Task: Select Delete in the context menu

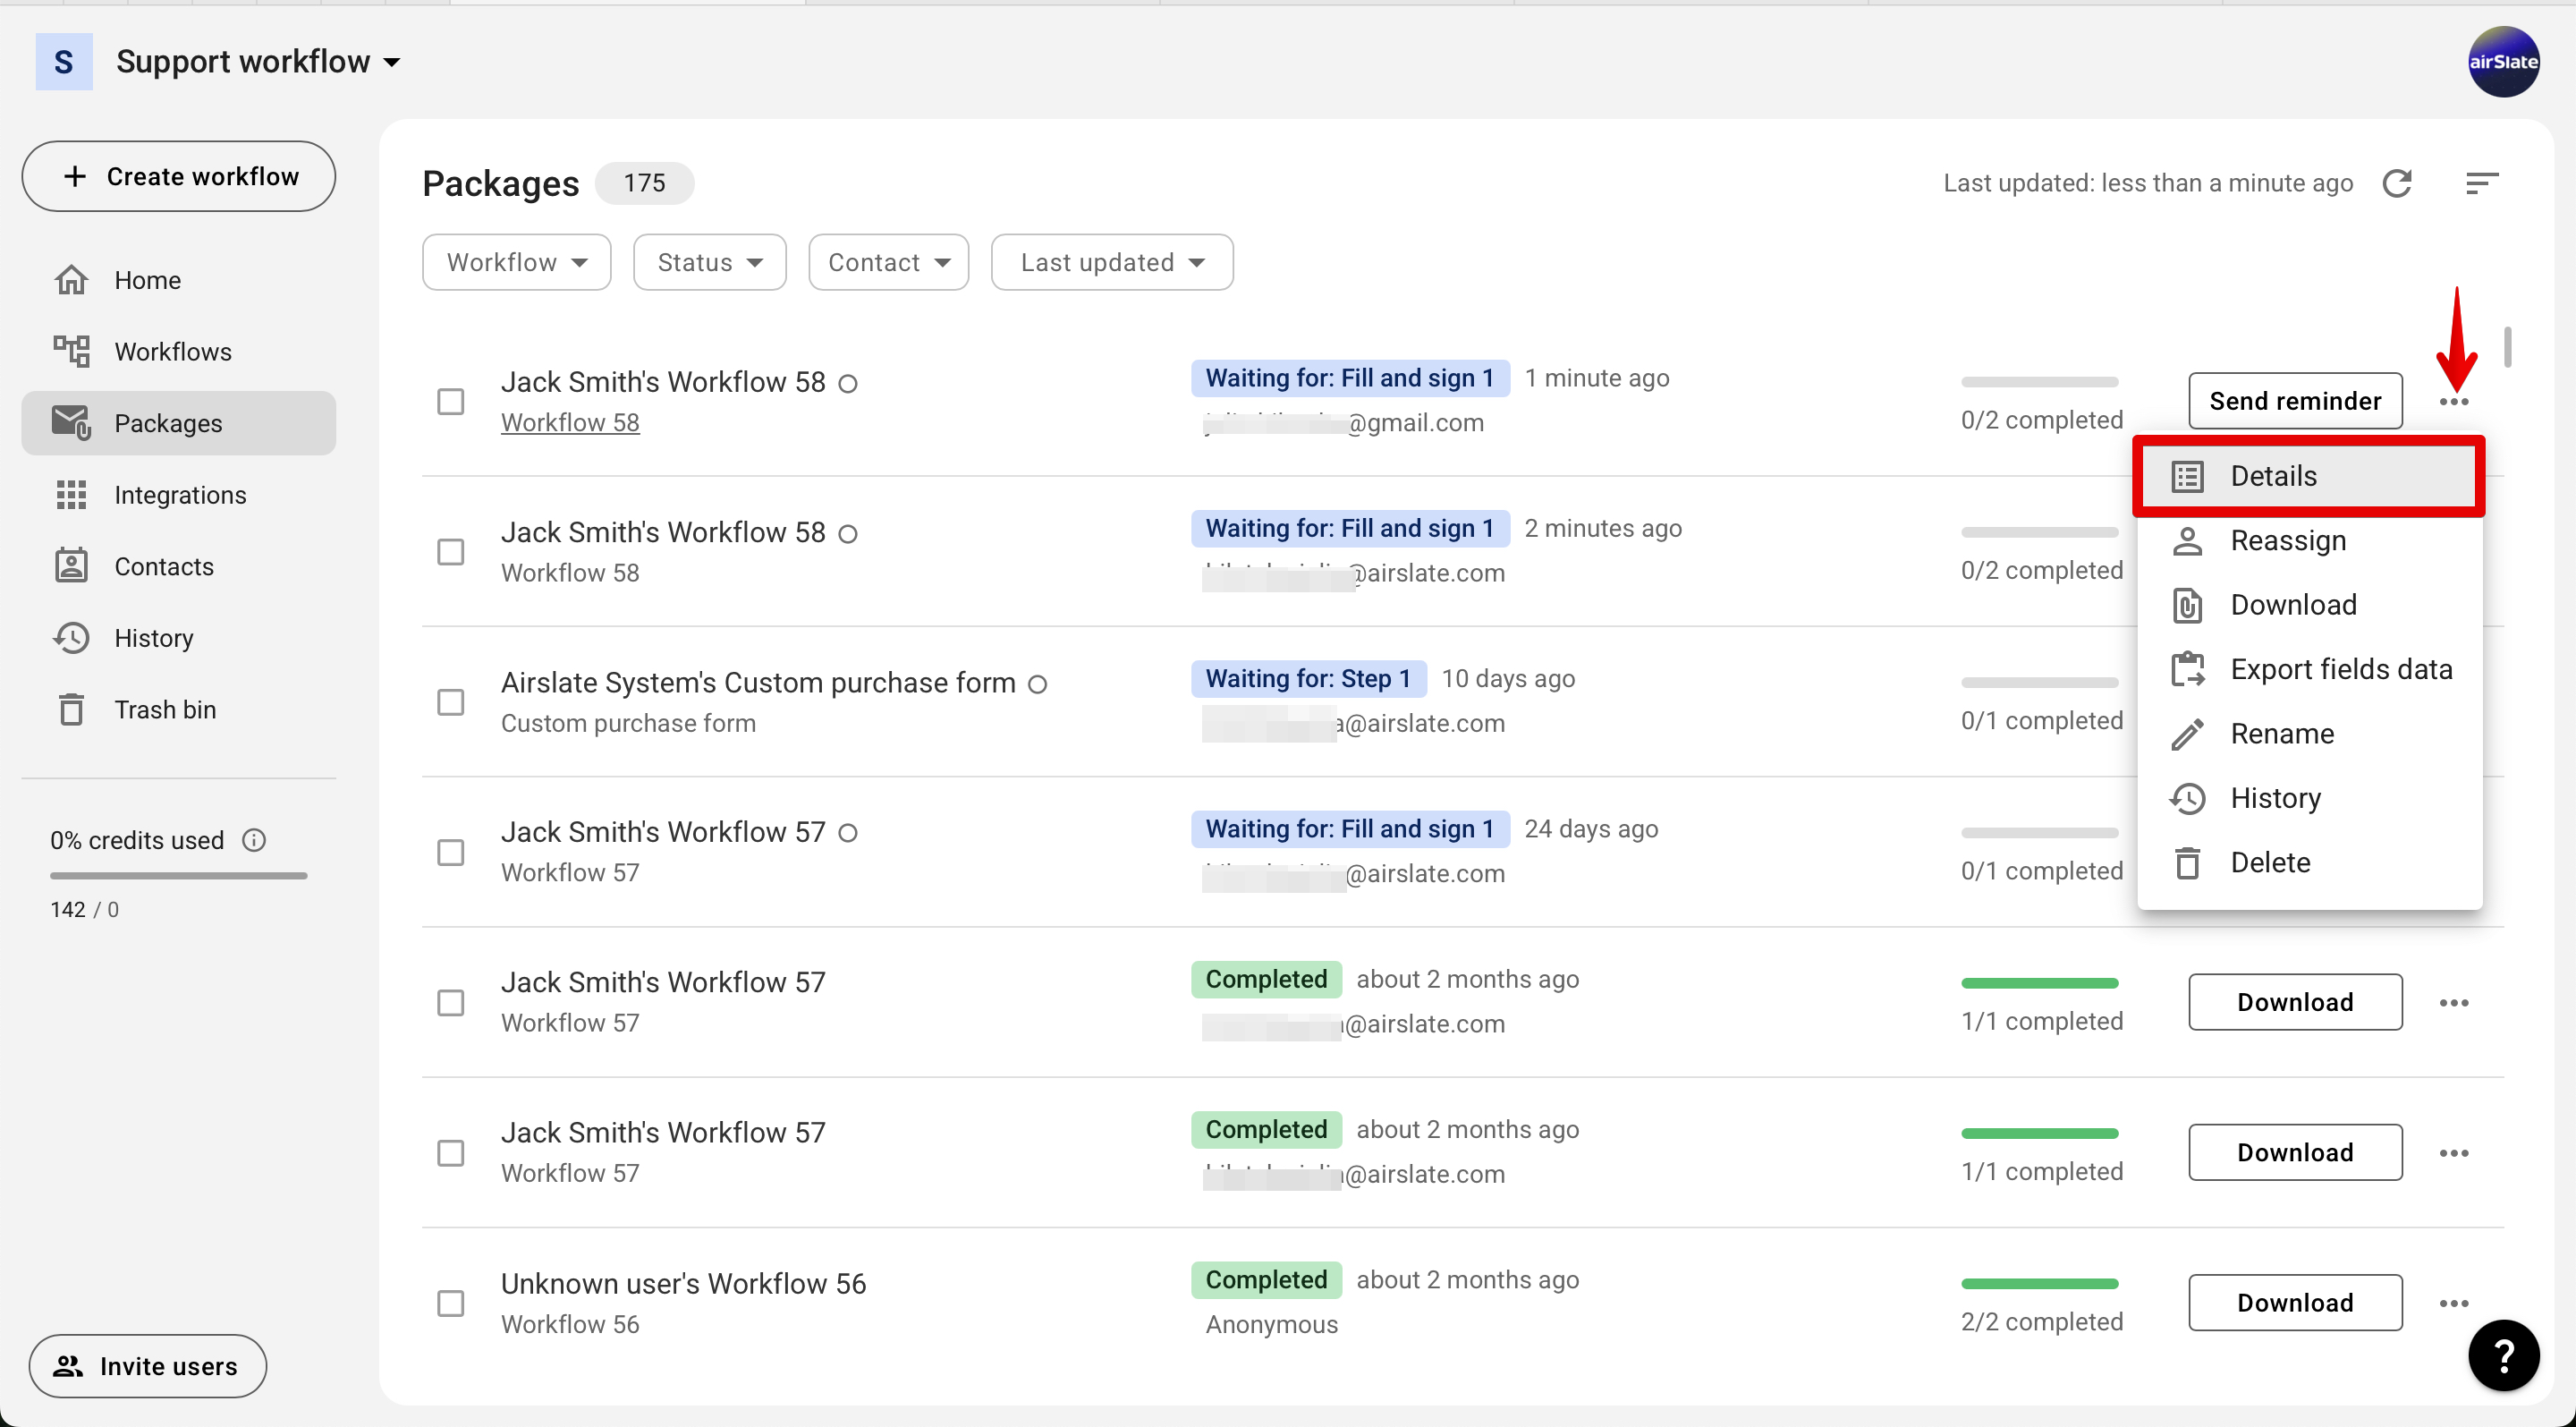Action: point(2309,863)
